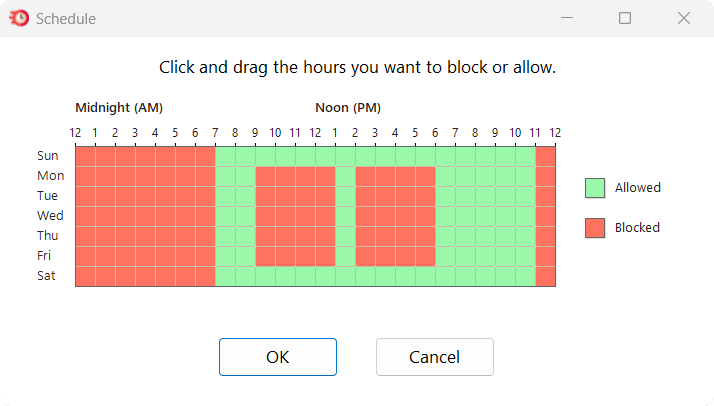Click the Friday 3 AM blocked cell

(145, 256)
